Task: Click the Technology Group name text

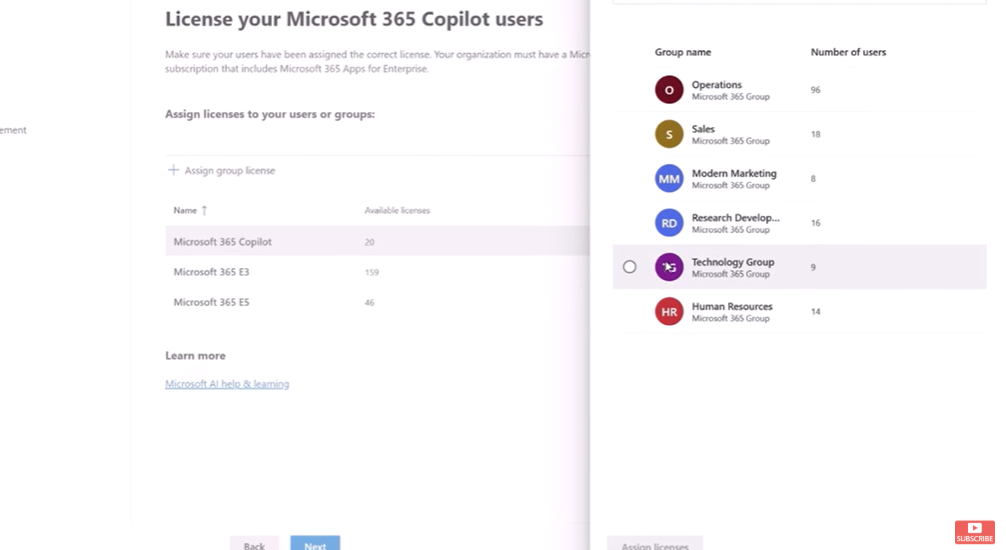Action: [x=733, y=261]
